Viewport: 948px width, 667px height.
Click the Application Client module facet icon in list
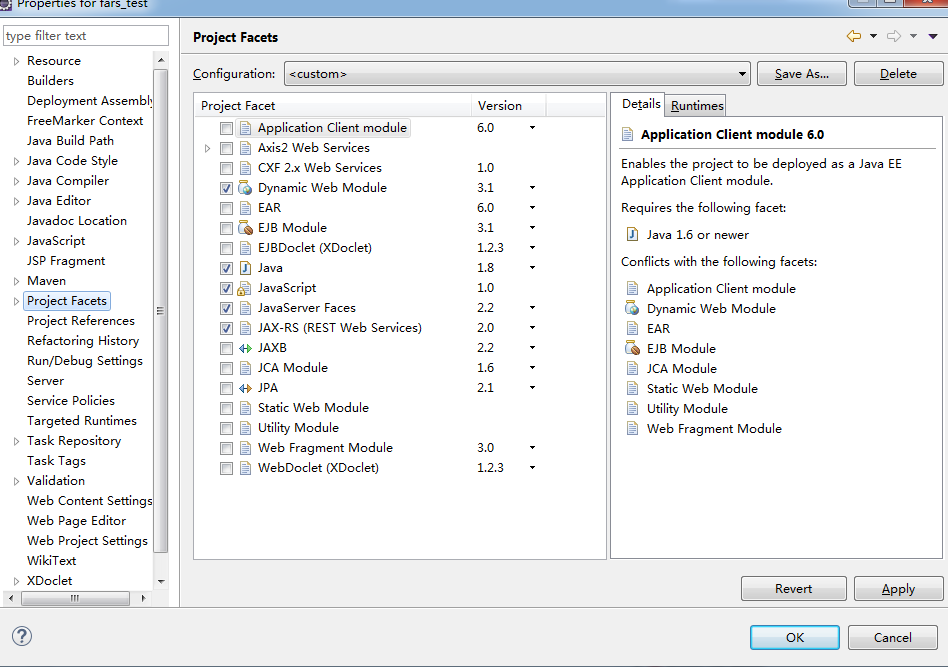(x=245, y=128)
